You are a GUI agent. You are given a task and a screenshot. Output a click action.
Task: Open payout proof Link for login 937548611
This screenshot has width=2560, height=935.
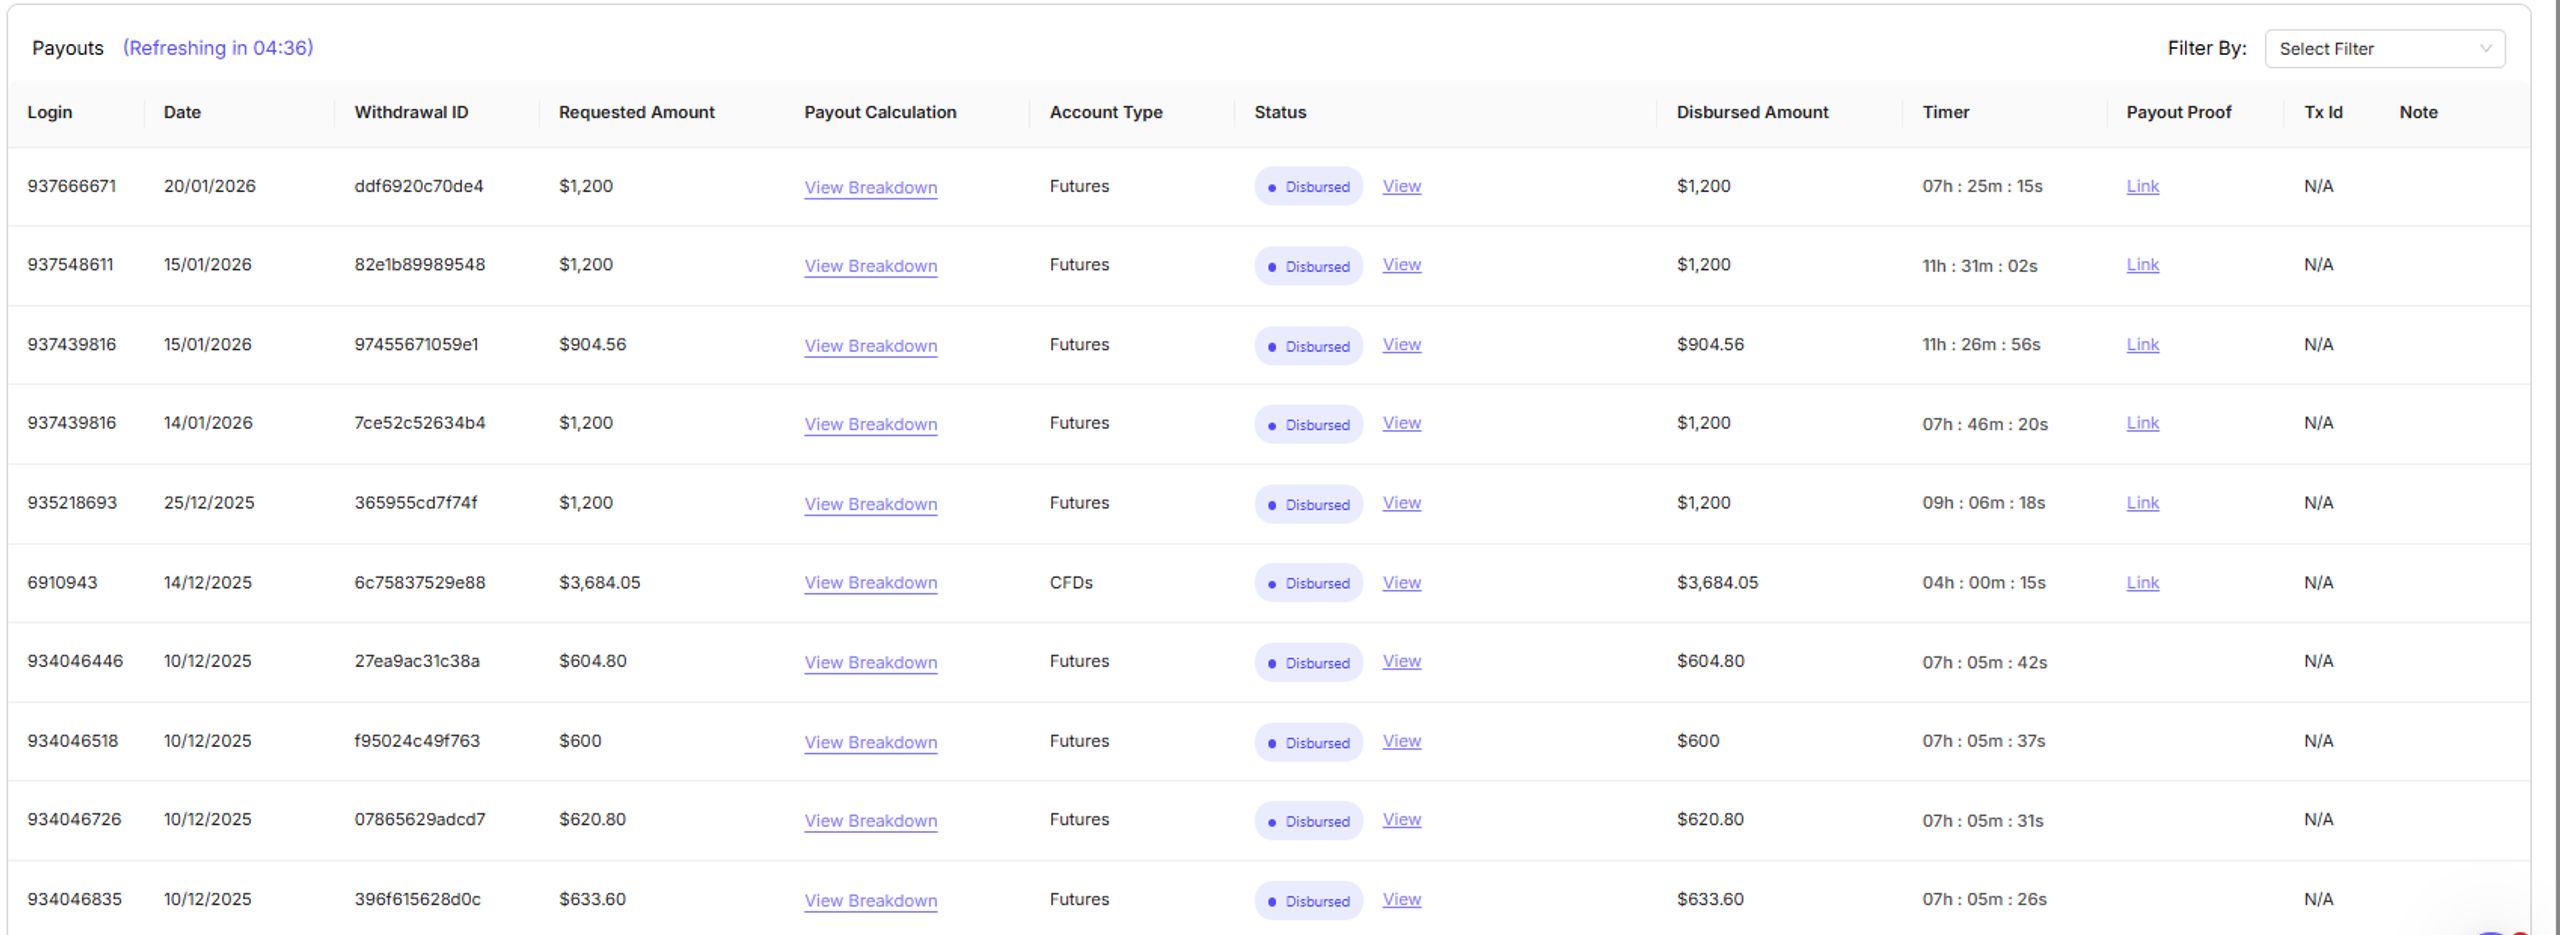pyautogui.click(x=2142, y=265)
